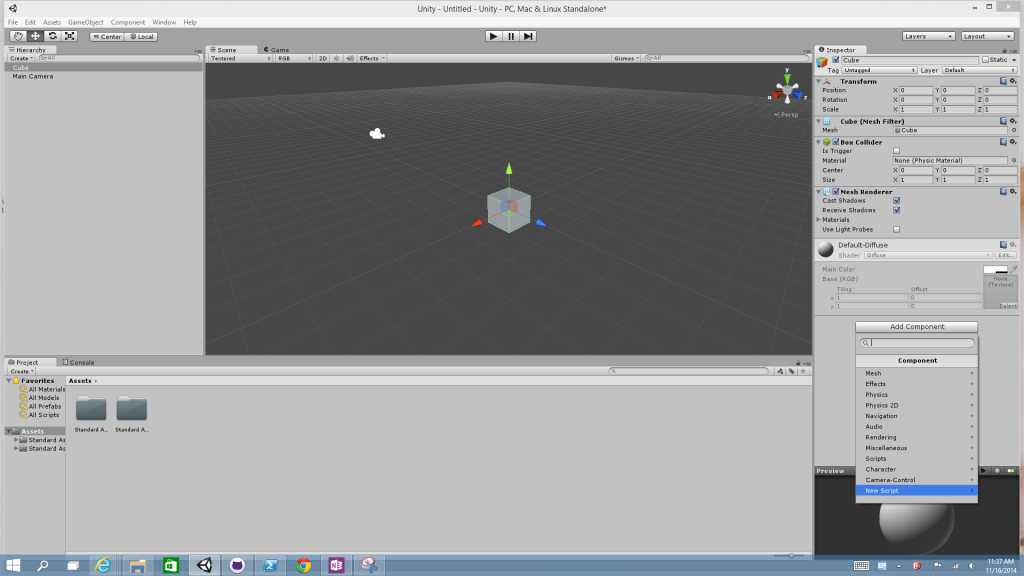Open the Shader dropdown showing Diffuse
The height and width of the screenshot is (576, 1024).
point(928,255)
